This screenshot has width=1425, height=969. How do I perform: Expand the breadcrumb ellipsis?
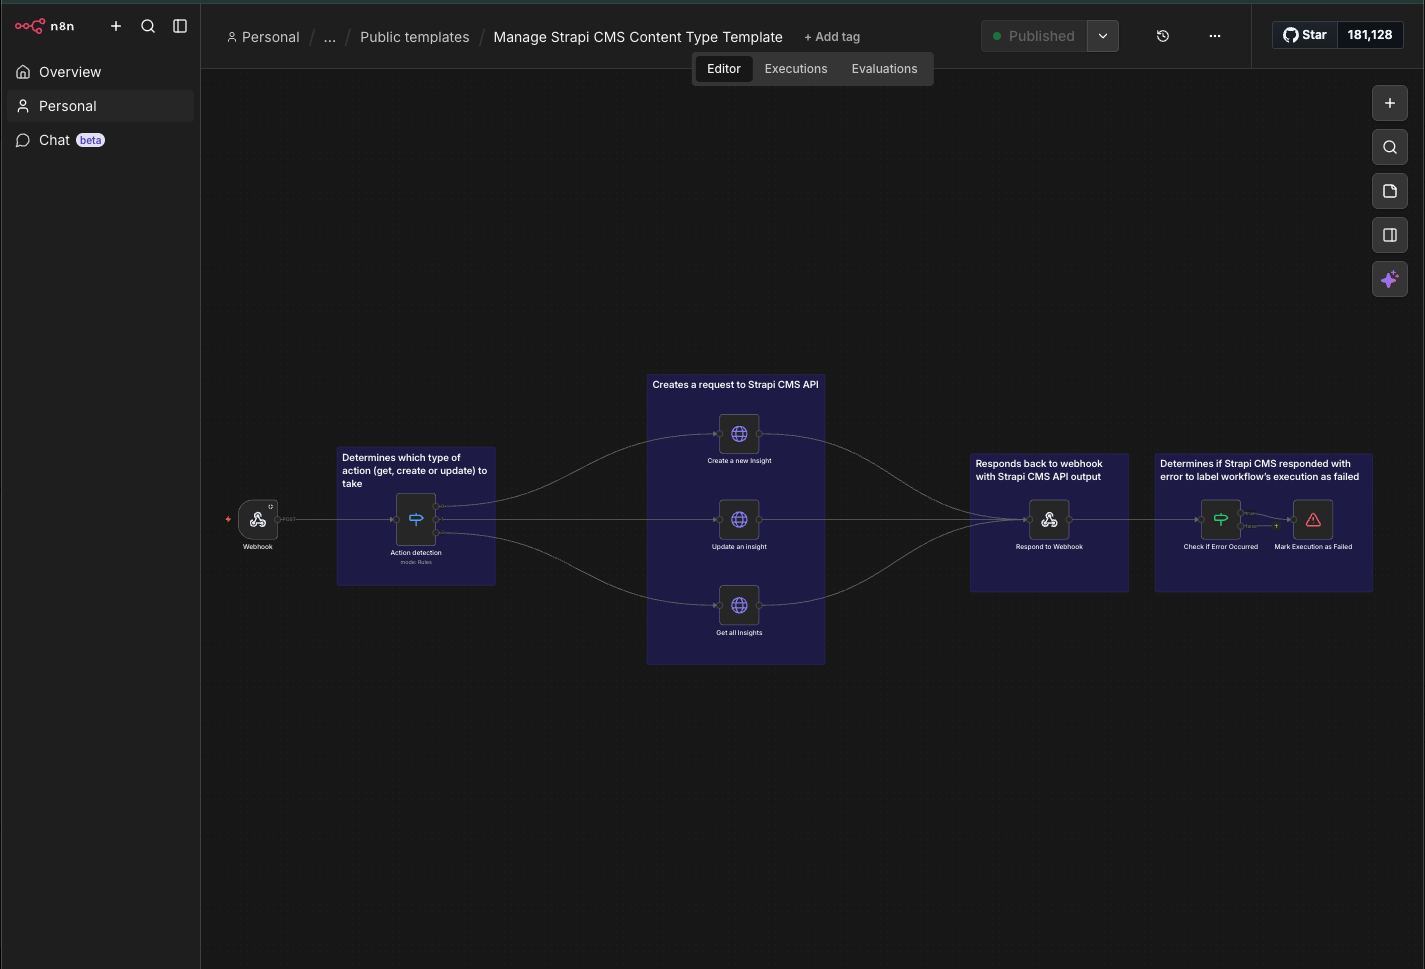click(x=330, y=37)
